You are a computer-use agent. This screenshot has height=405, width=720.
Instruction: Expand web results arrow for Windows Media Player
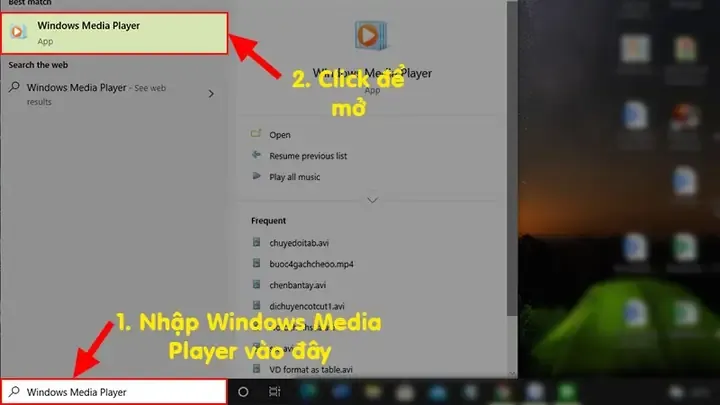pyautogui.click(x=211, y=93)
